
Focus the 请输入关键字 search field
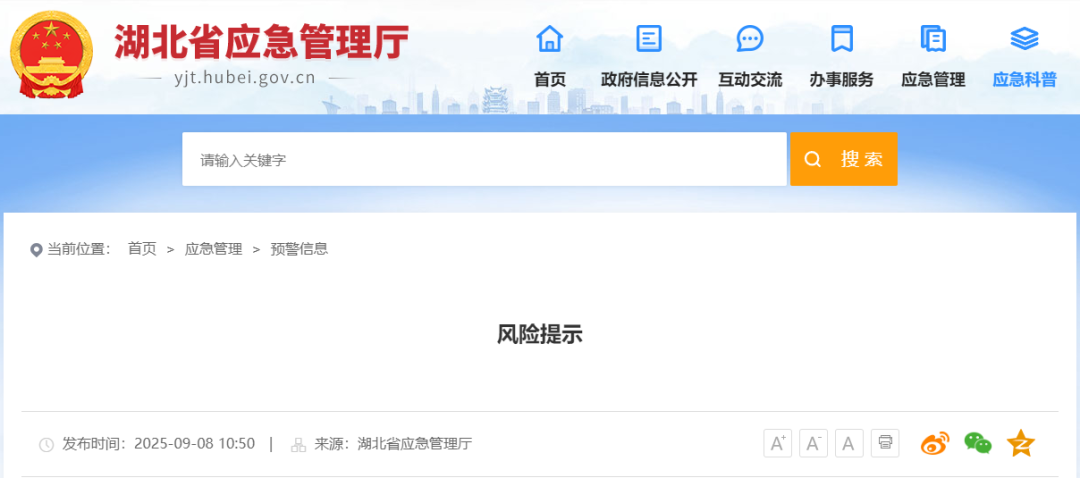pyautogui.click(x=484, y=159)
